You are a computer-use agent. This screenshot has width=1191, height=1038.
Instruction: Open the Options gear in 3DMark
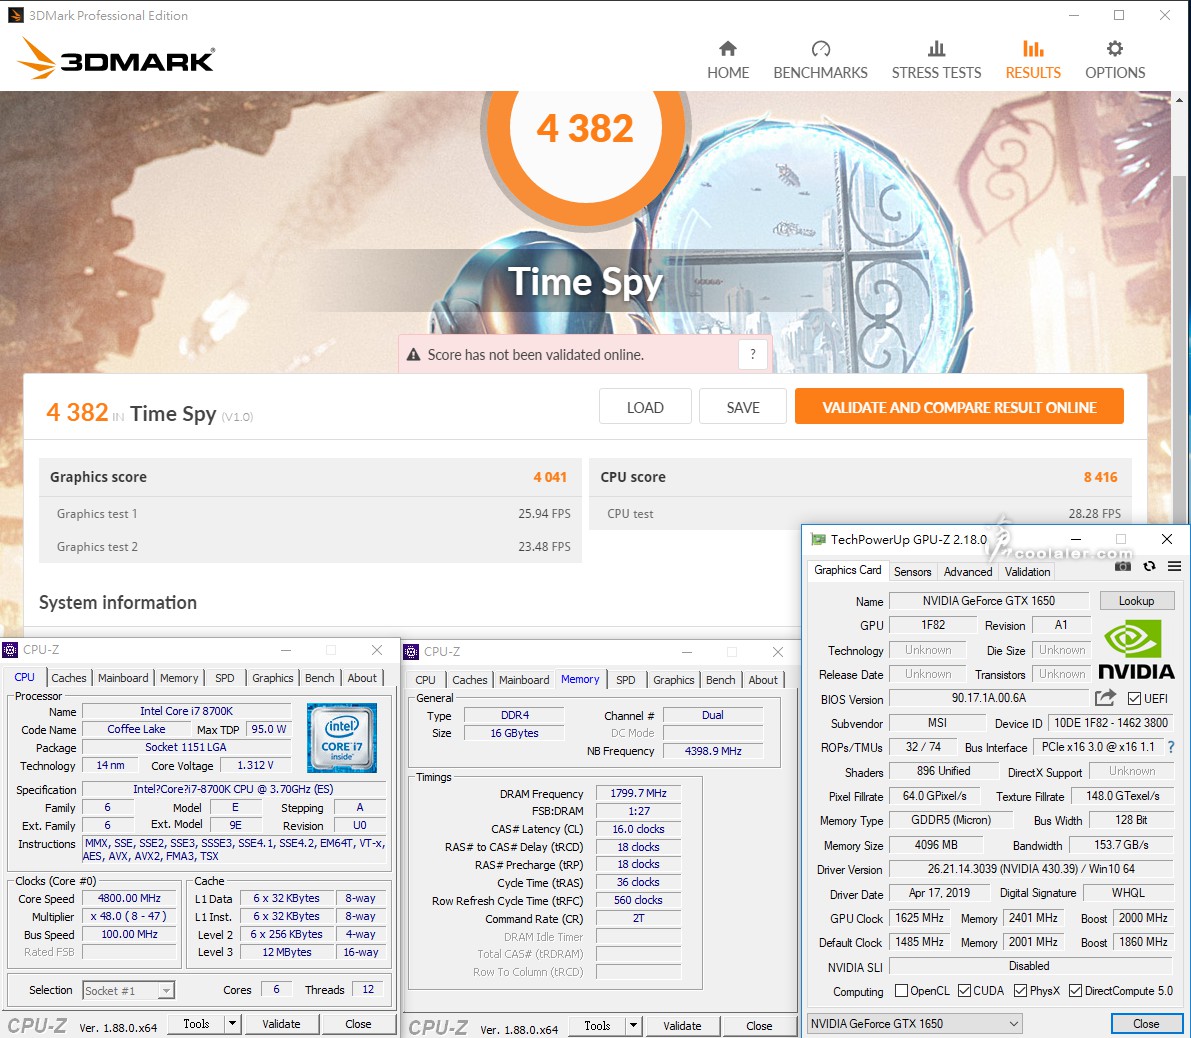(1114, 49)
